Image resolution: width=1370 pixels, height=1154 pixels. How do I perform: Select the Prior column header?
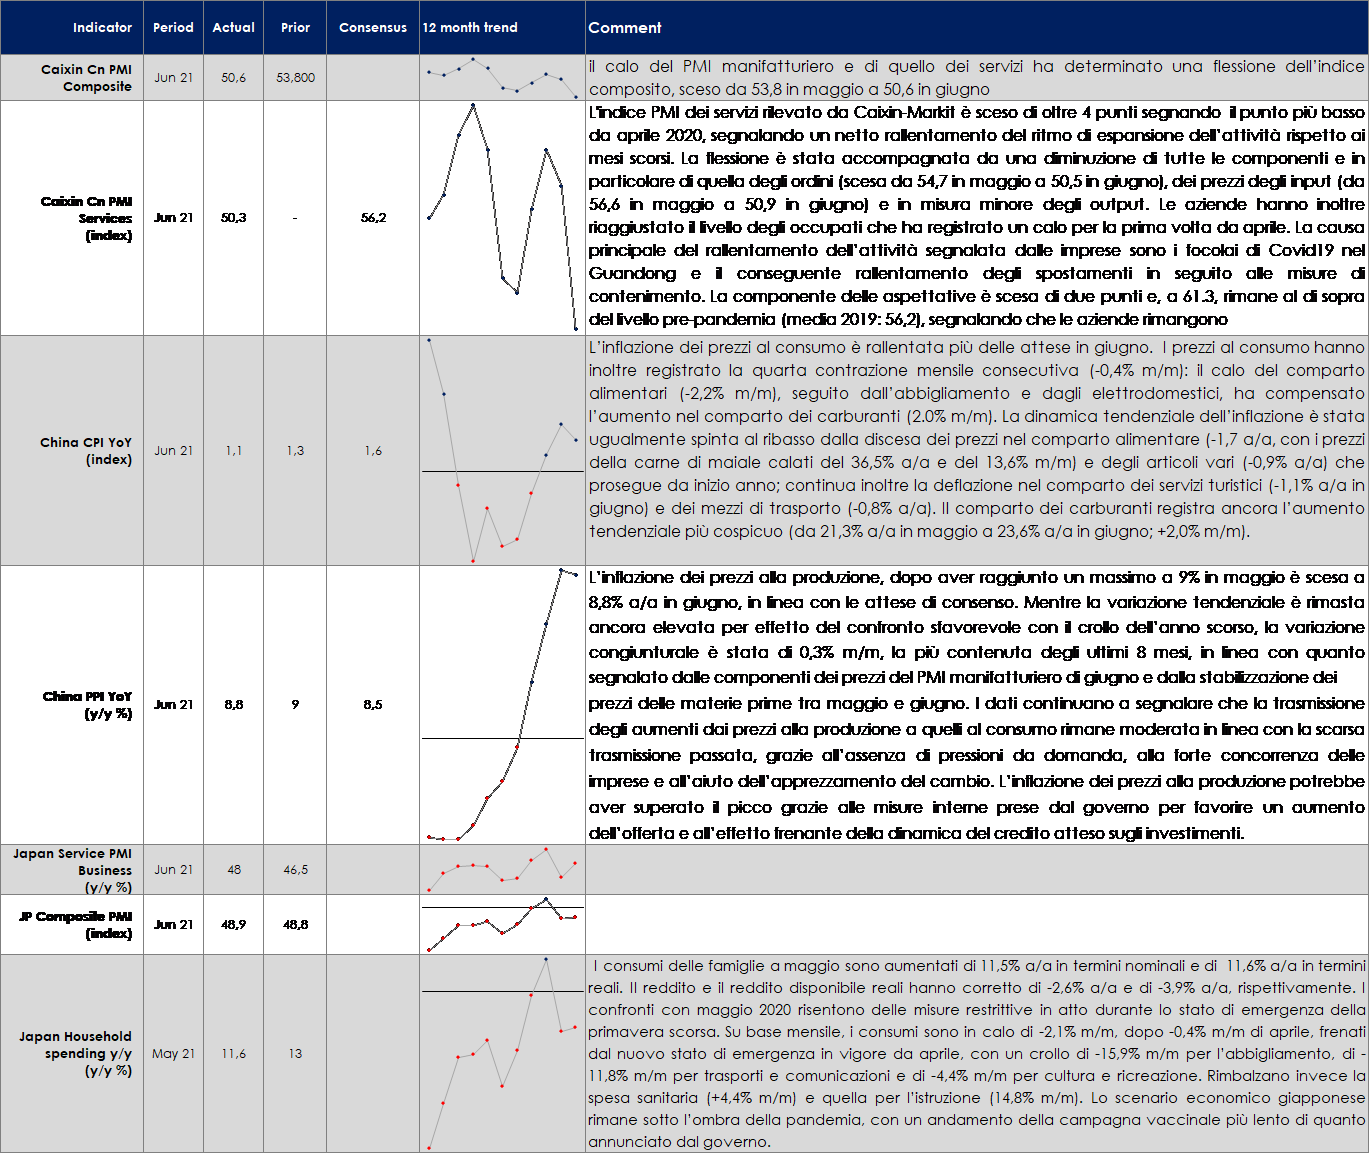click(x=295, y=27)
